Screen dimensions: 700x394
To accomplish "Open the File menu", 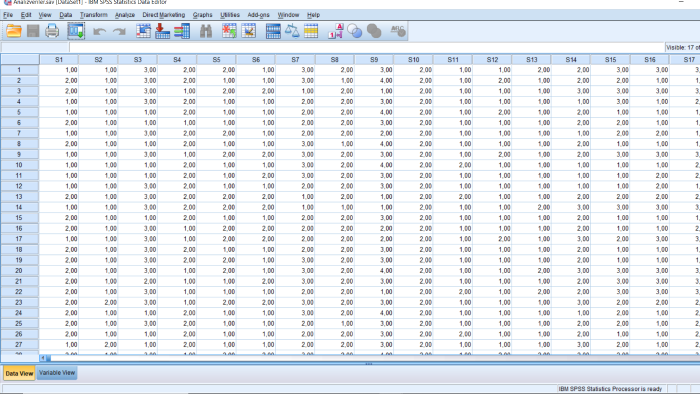I will (x=8, y=15).
